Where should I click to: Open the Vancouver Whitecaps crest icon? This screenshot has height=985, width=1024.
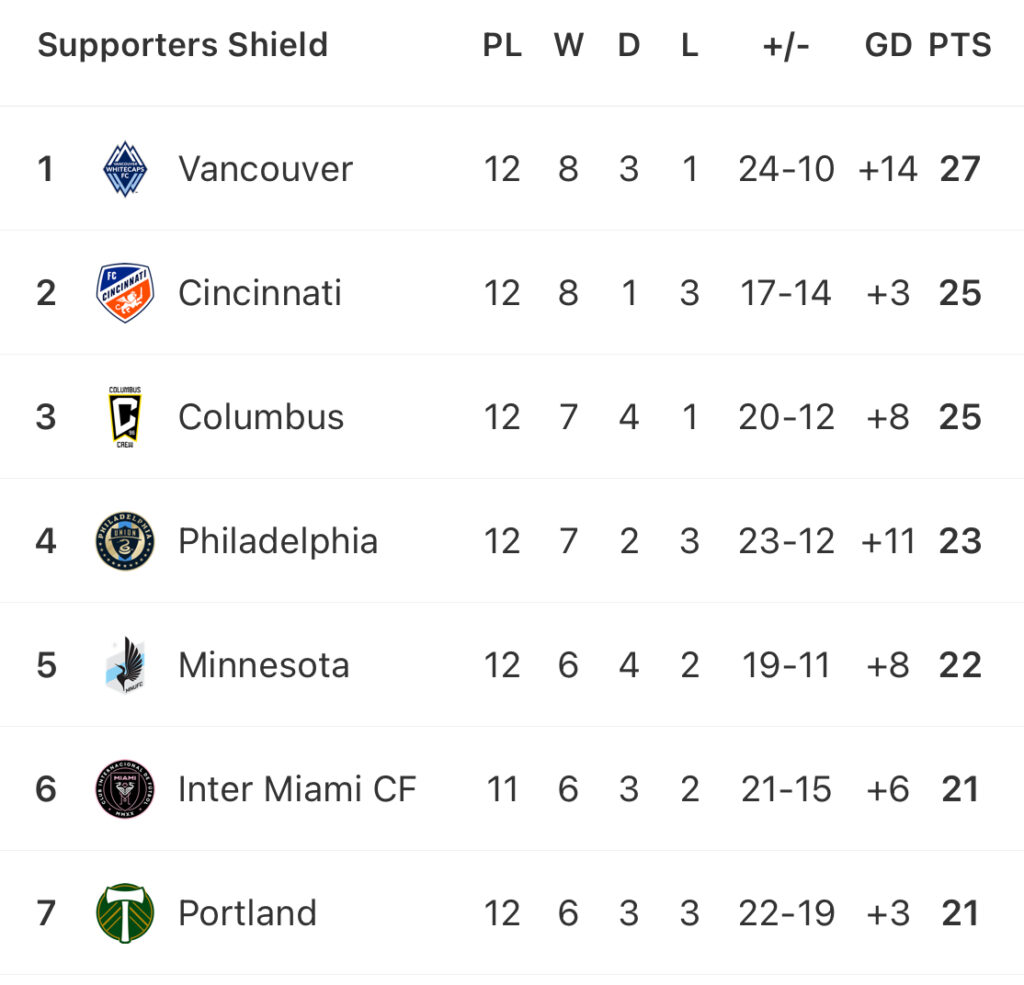click(x=125, y=169)
